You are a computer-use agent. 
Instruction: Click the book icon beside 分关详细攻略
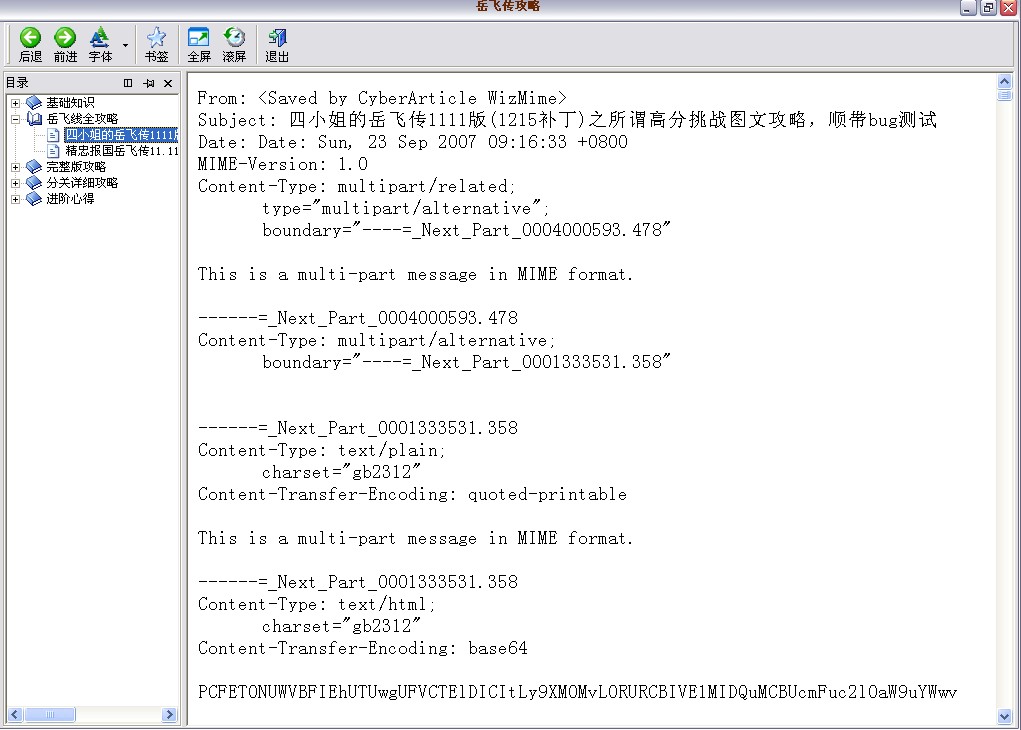click(x=34, y=183)
